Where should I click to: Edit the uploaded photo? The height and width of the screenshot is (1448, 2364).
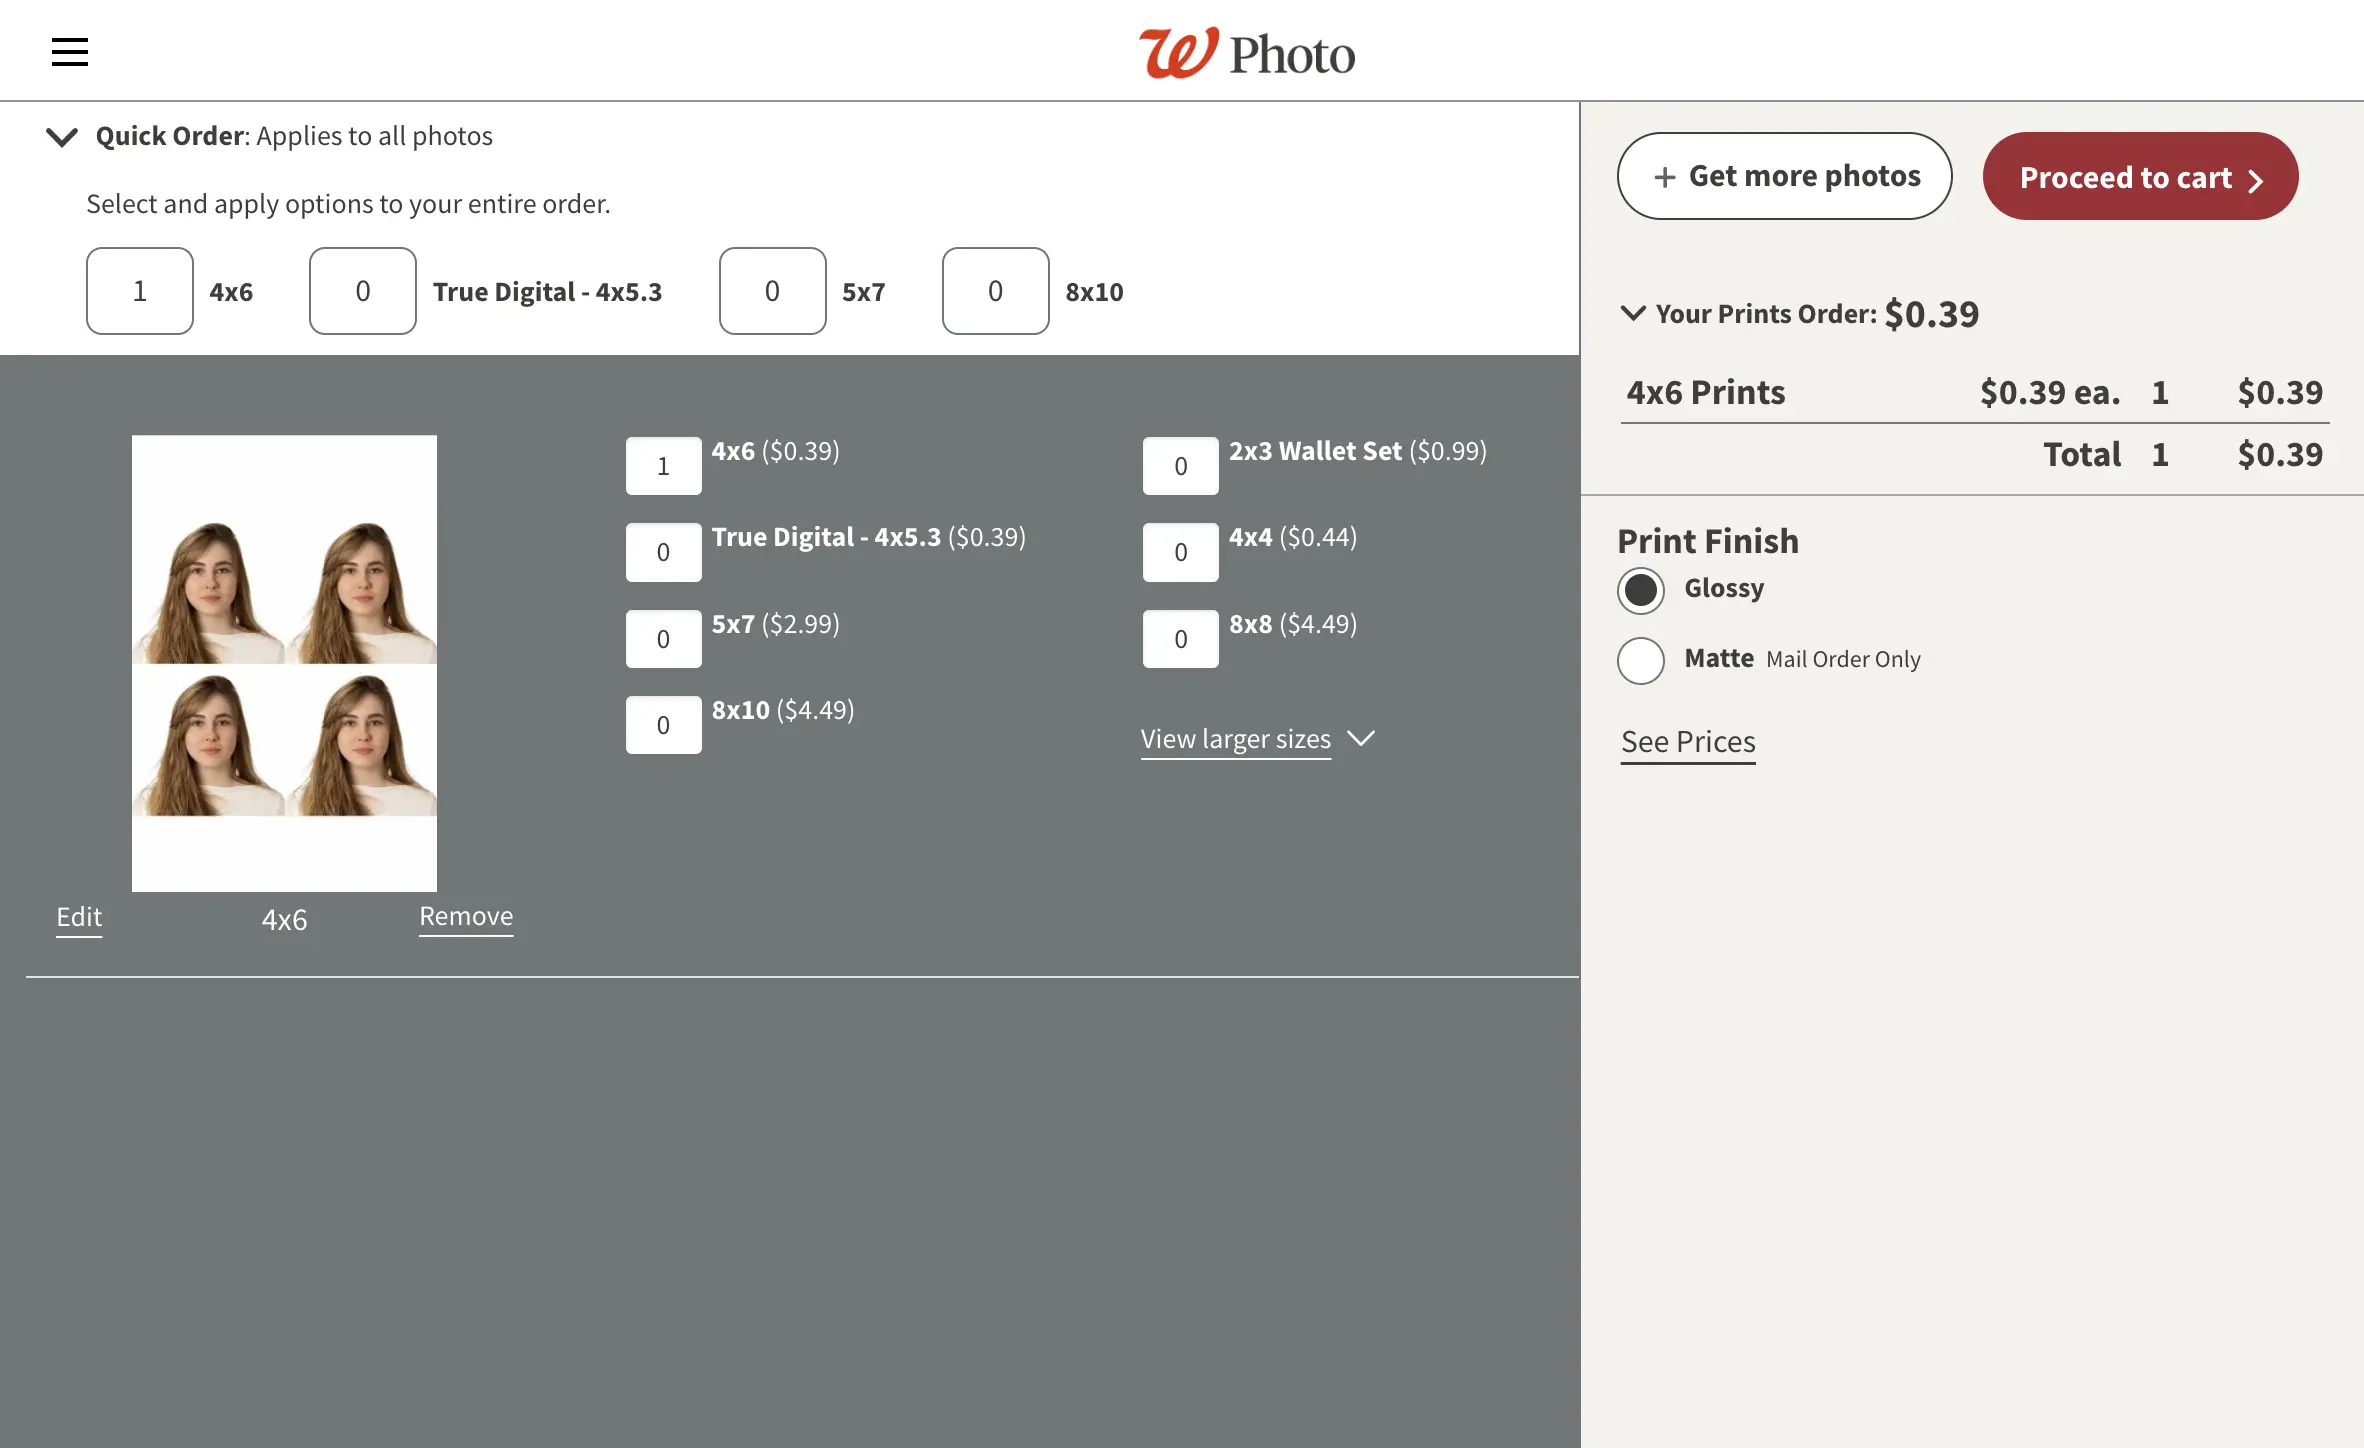coord(79,917)
